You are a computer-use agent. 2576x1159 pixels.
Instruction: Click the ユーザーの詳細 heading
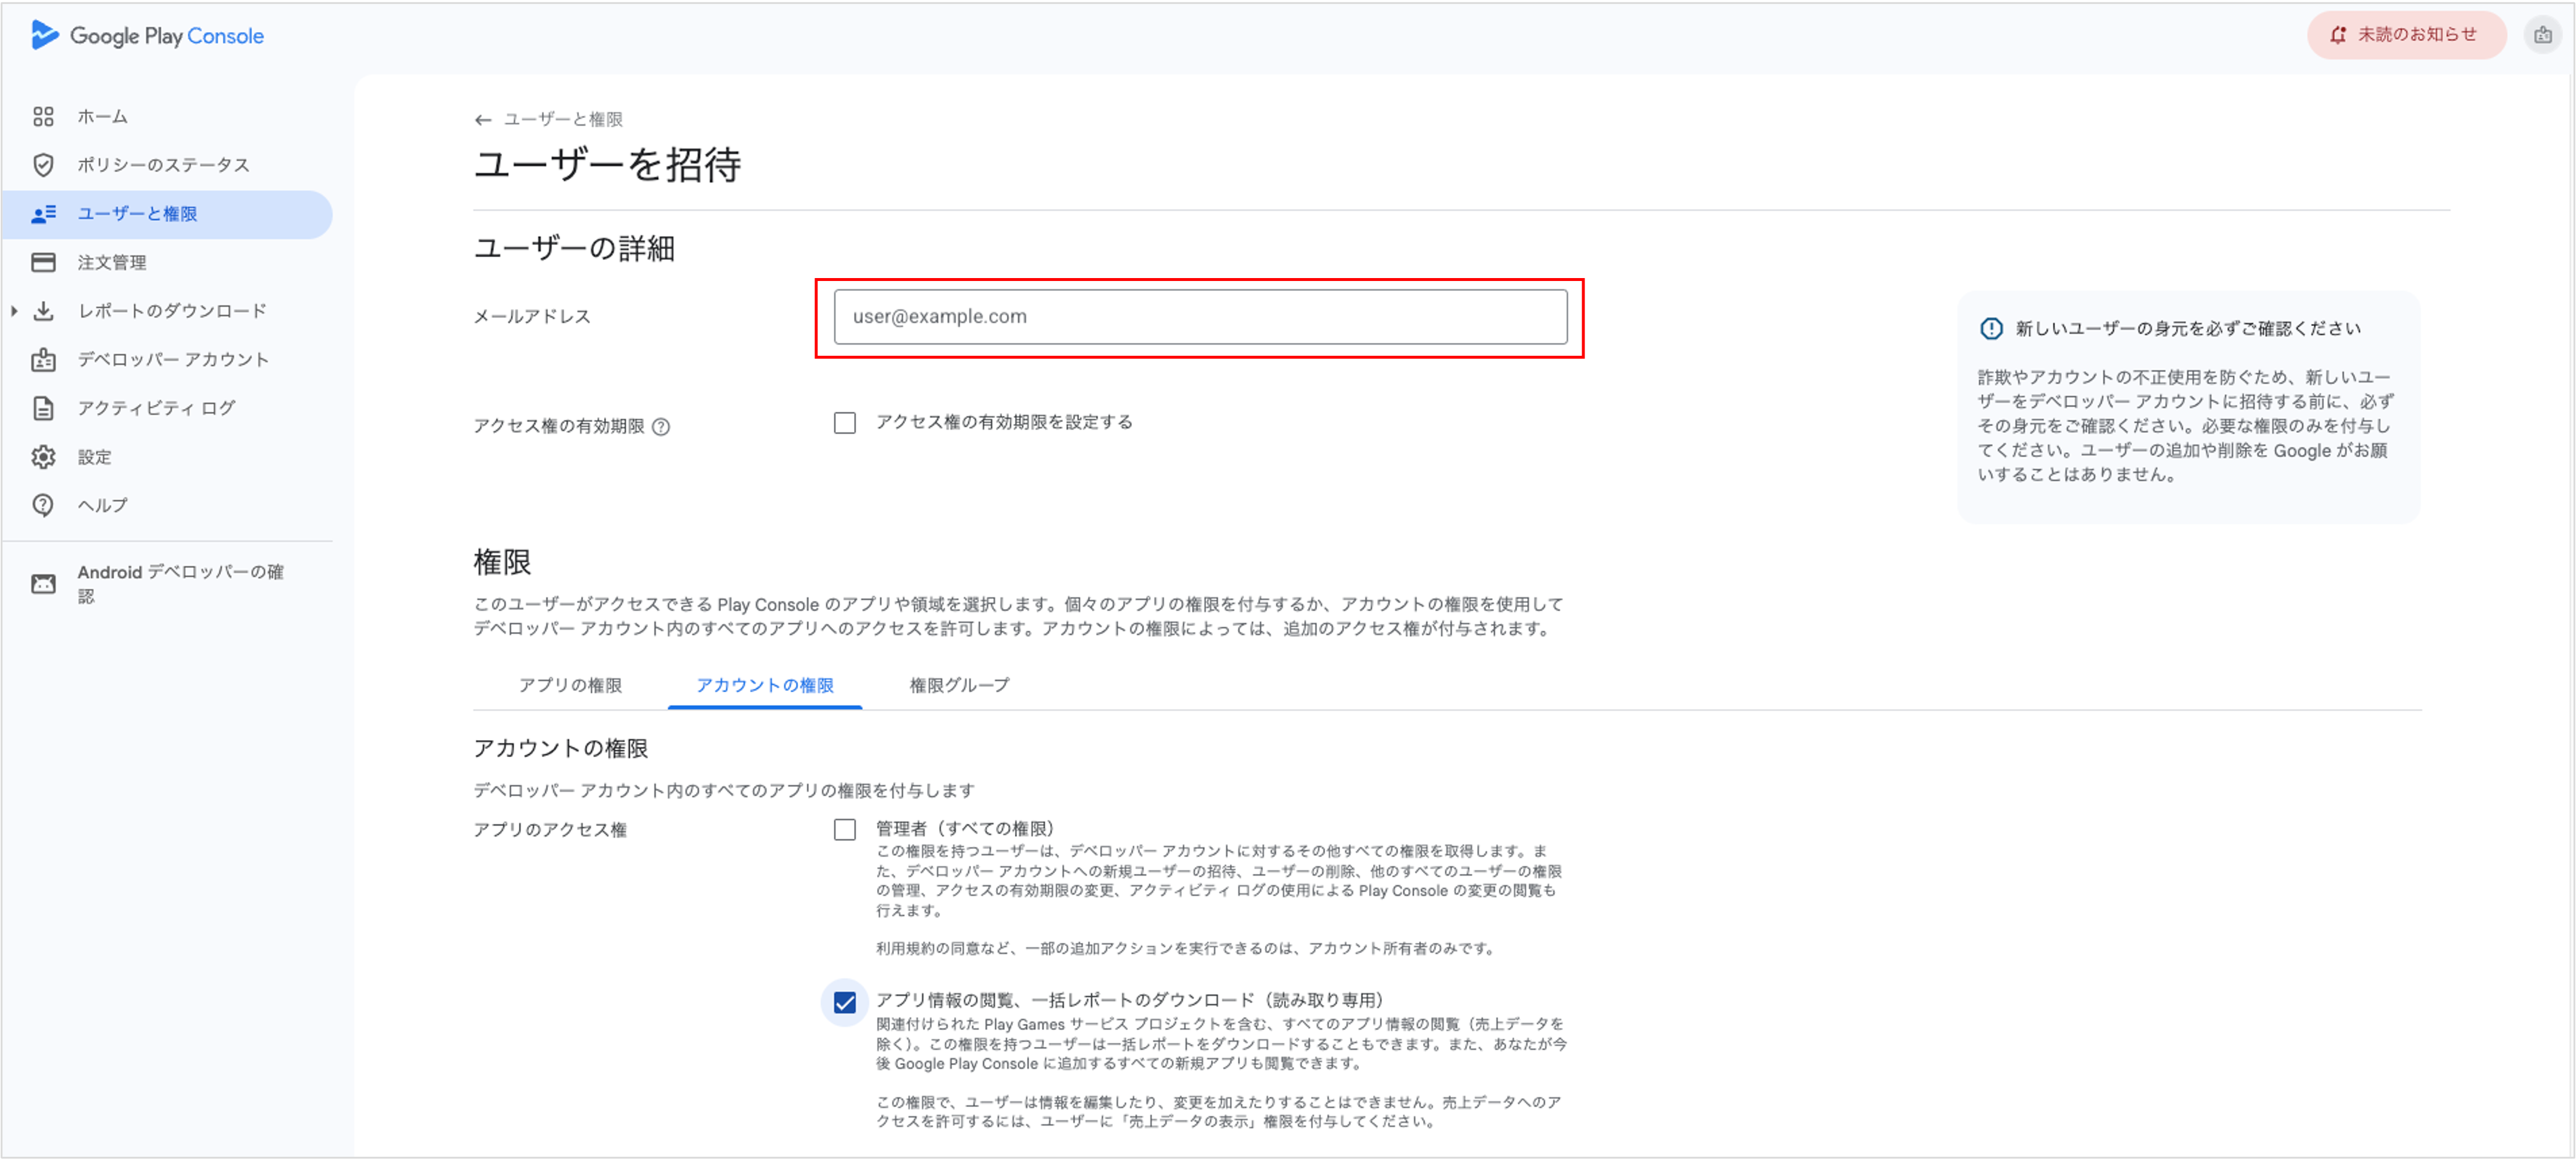[574, 248]
